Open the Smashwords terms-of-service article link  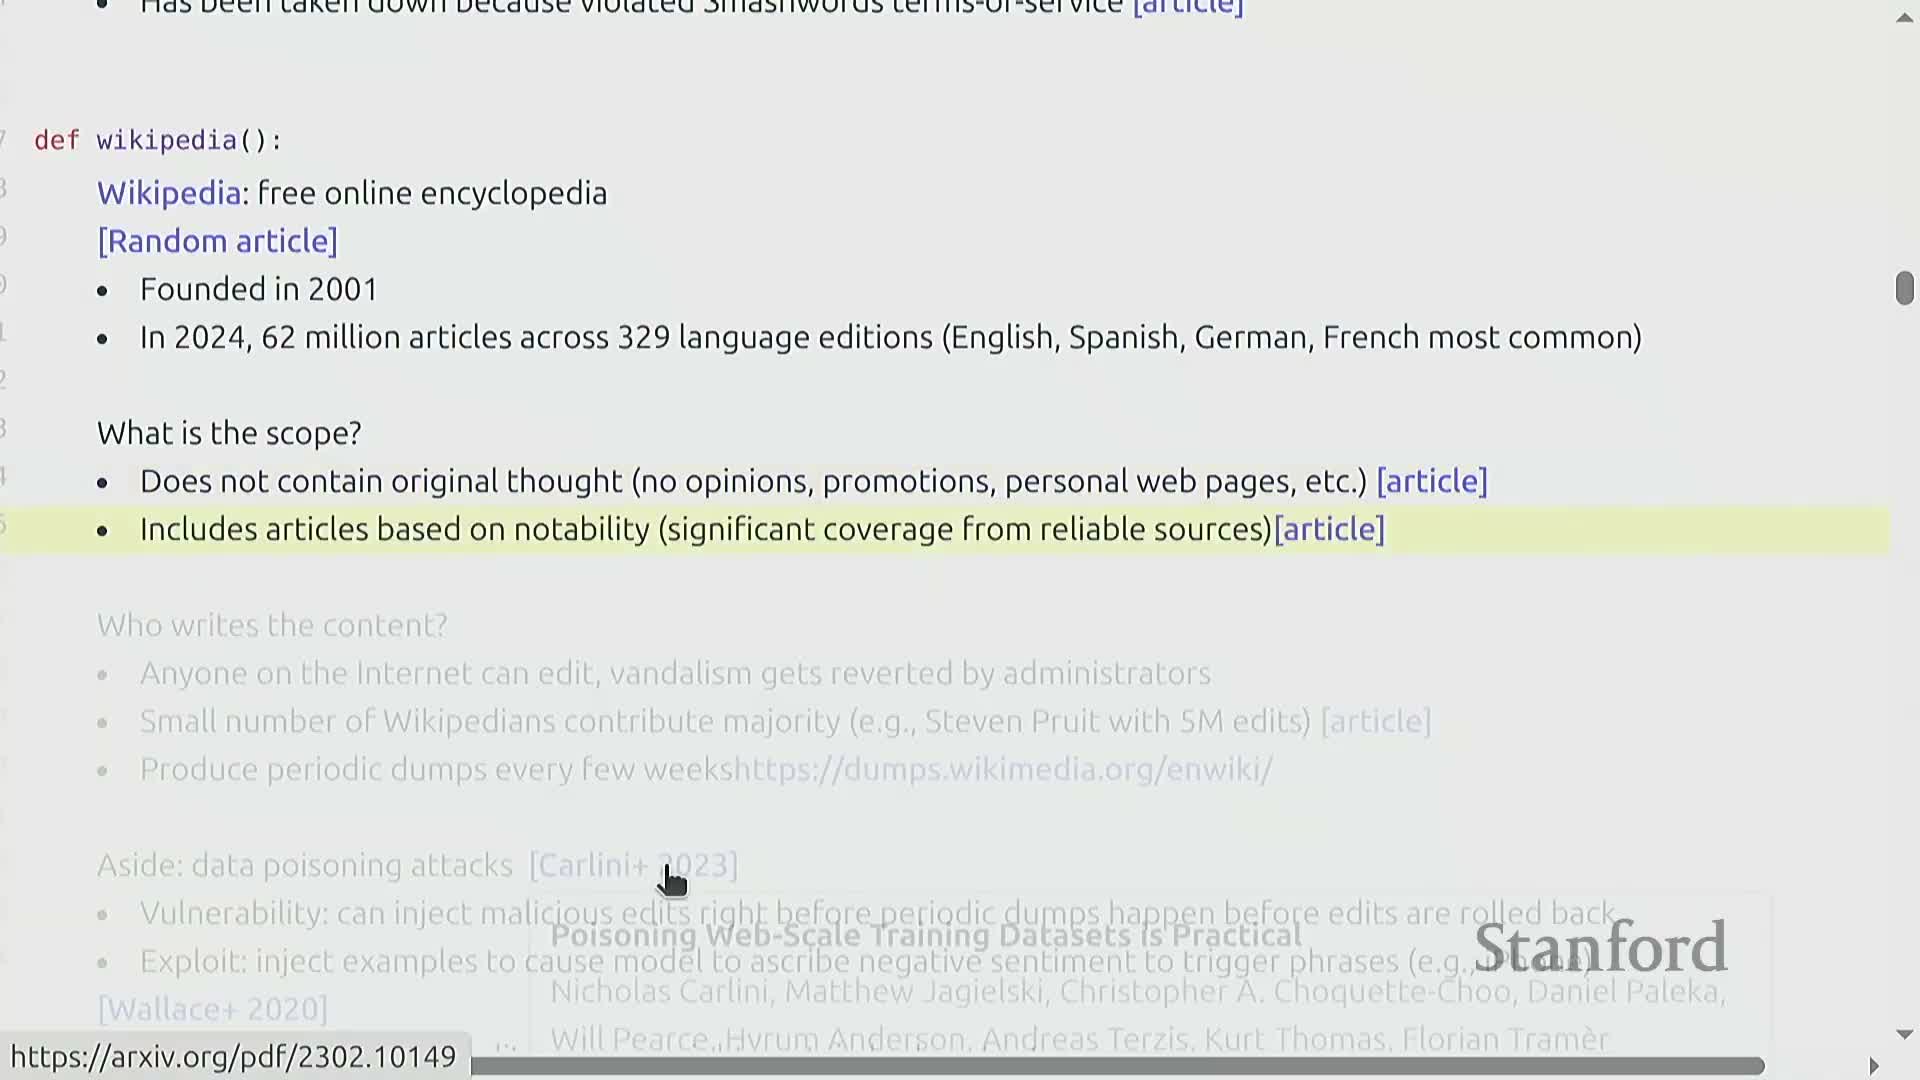(x=1187, y=8)
